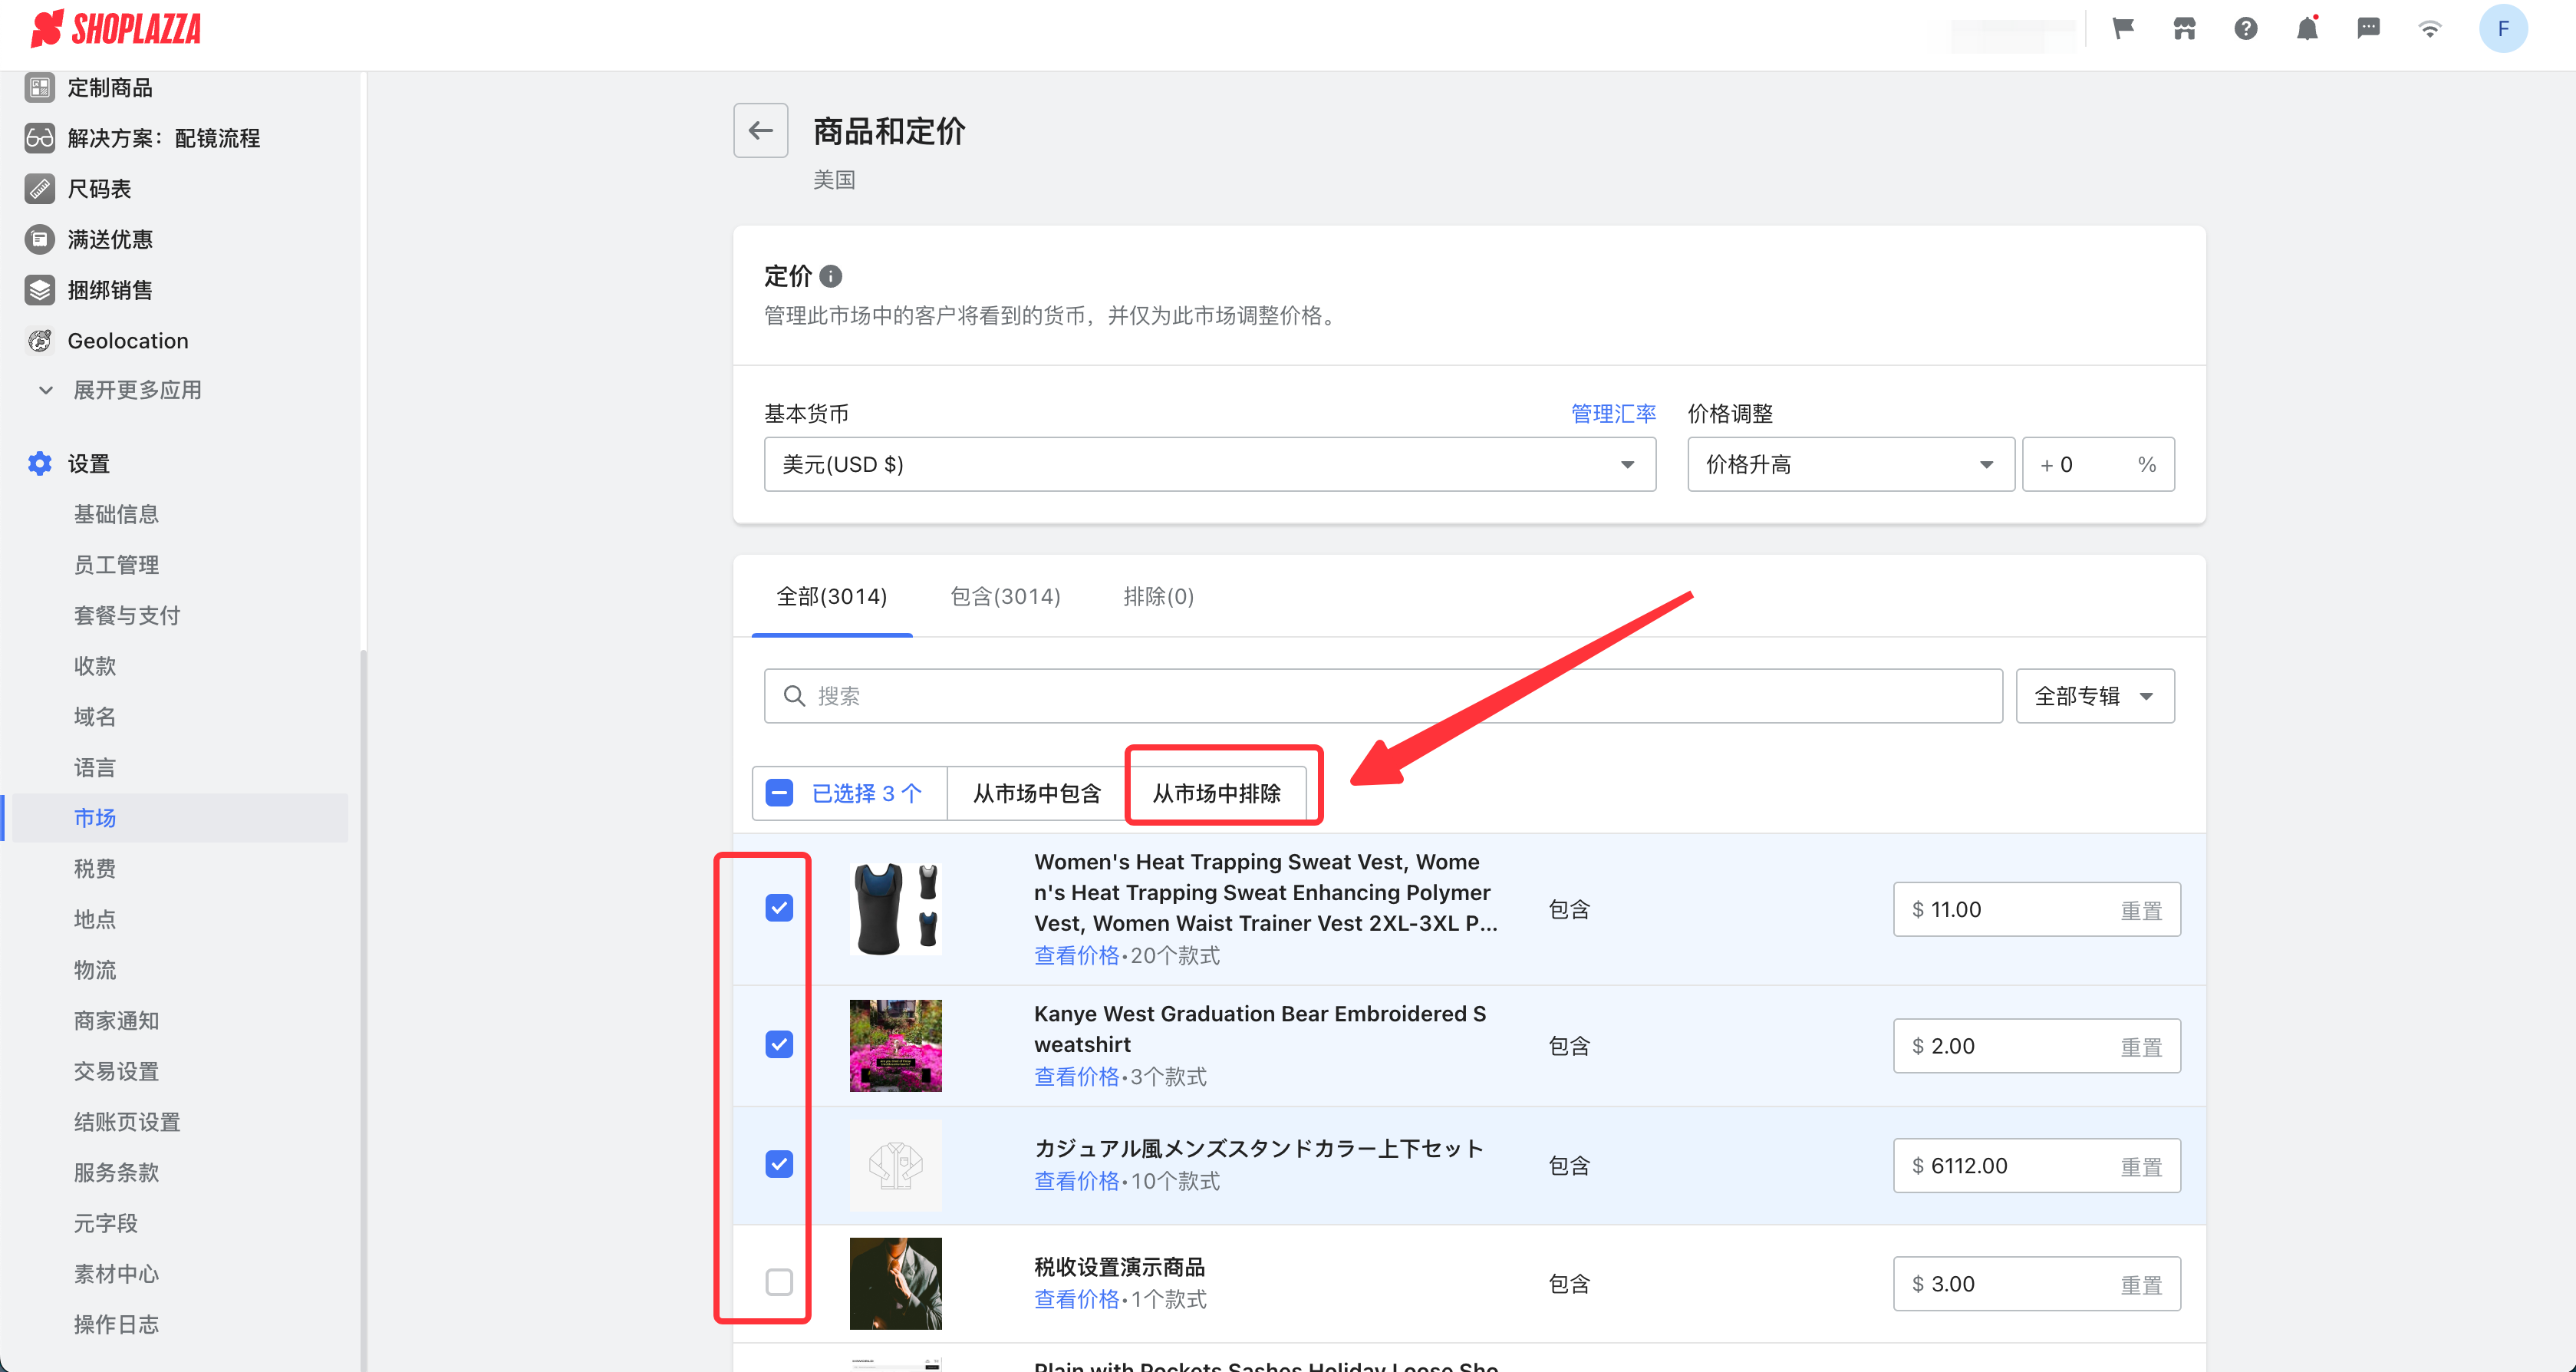Screen dimensions: 2576x1372
Task: Uncheck カジュアル風メンズ product checkbox
Action: (x=779, y=1164)
